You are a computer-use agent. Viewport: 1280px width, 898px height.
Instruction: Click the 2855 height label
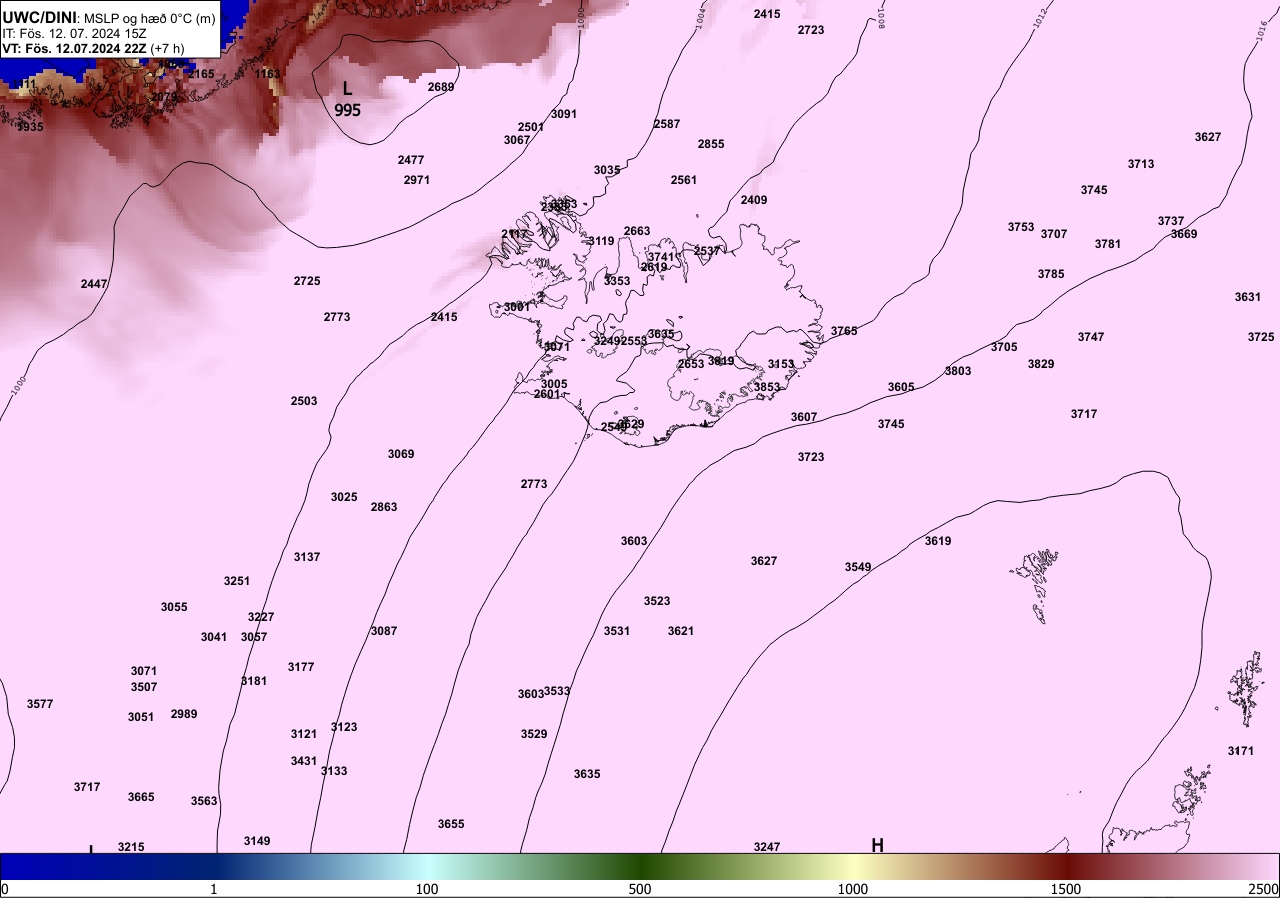point(711,144)
